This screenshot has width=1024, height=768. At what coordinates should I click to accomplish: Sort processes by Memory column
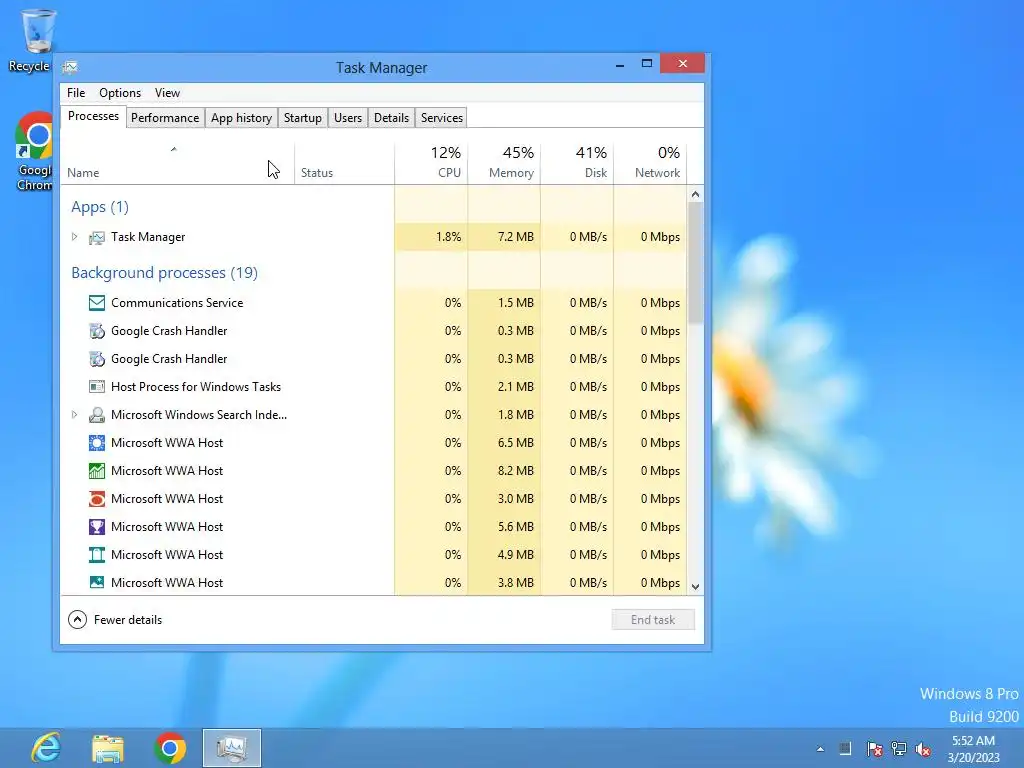point(504,163)
